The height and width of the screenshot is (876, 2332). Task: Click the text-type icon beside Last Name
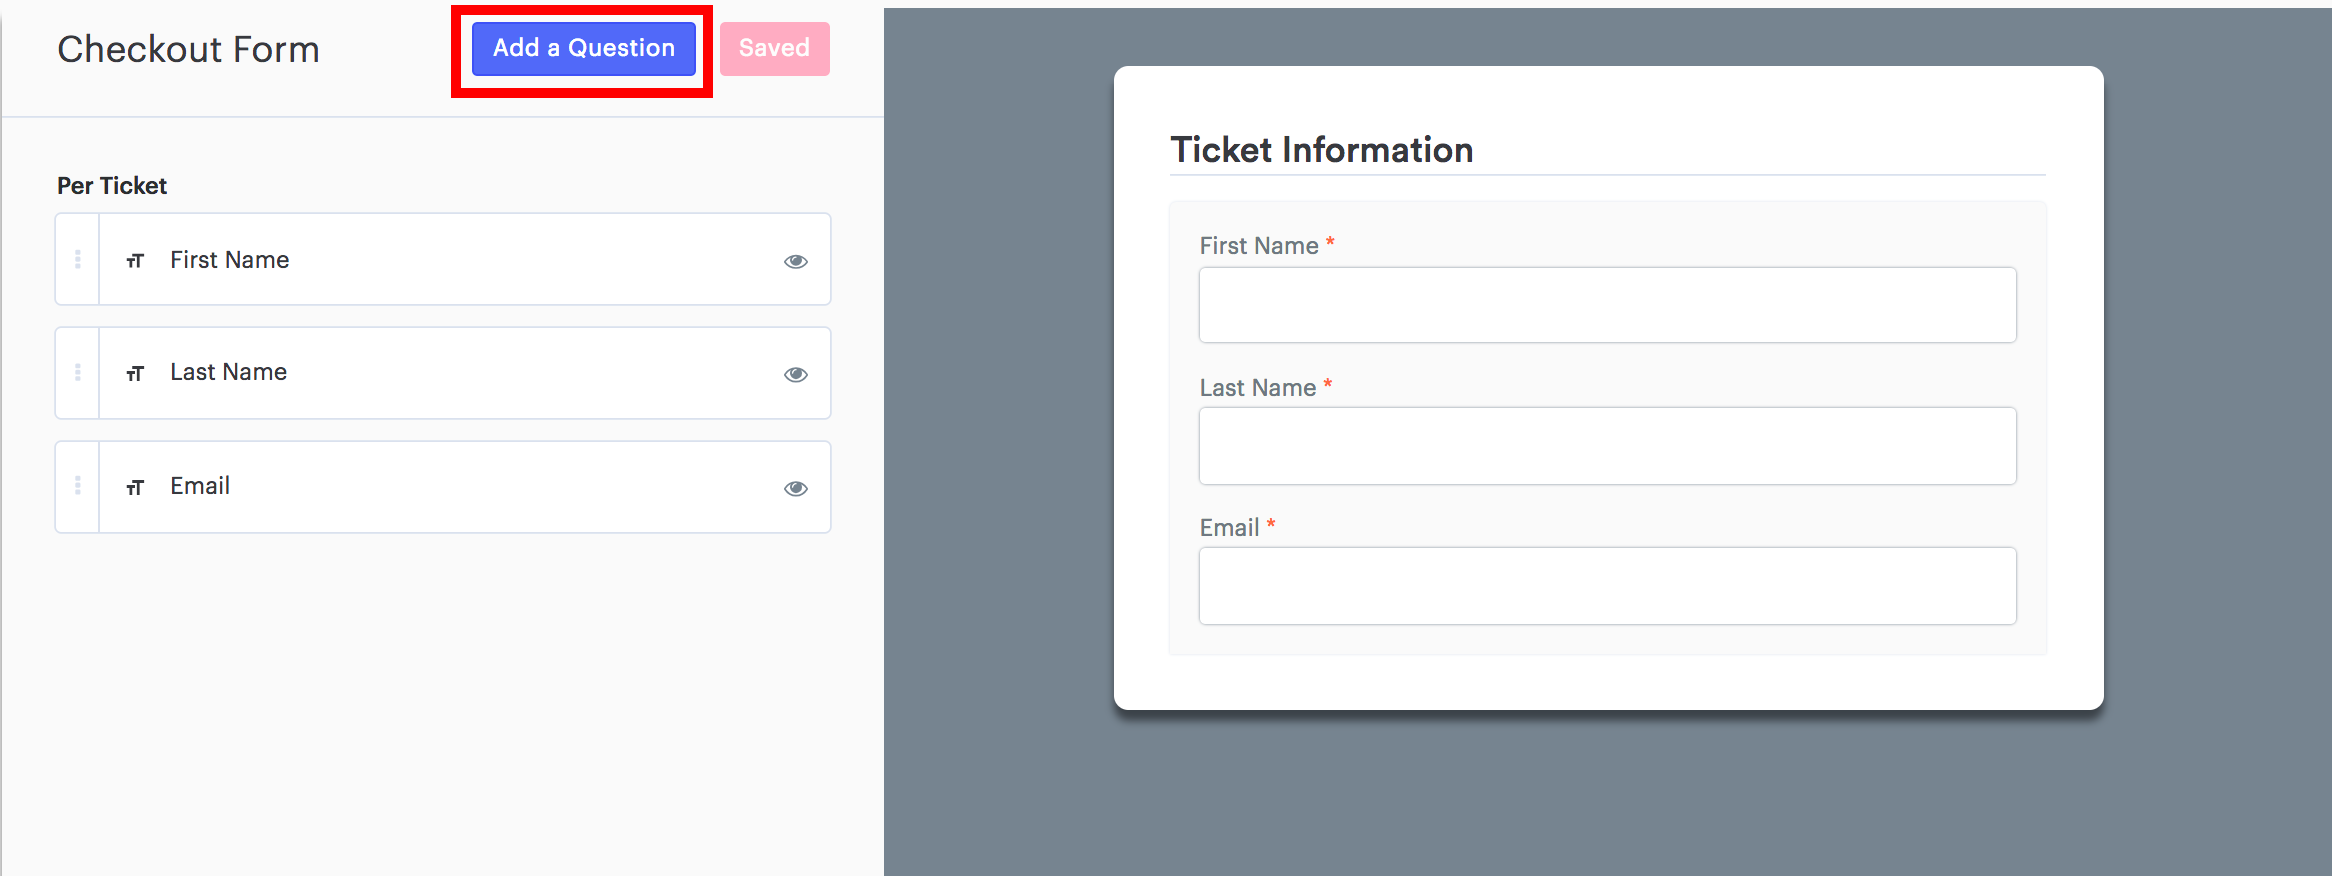(135, 374)
